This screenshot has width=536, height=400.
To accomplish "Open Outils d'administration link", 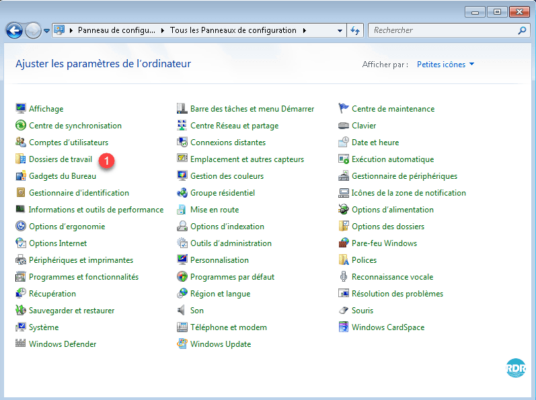I will point(231,243).
